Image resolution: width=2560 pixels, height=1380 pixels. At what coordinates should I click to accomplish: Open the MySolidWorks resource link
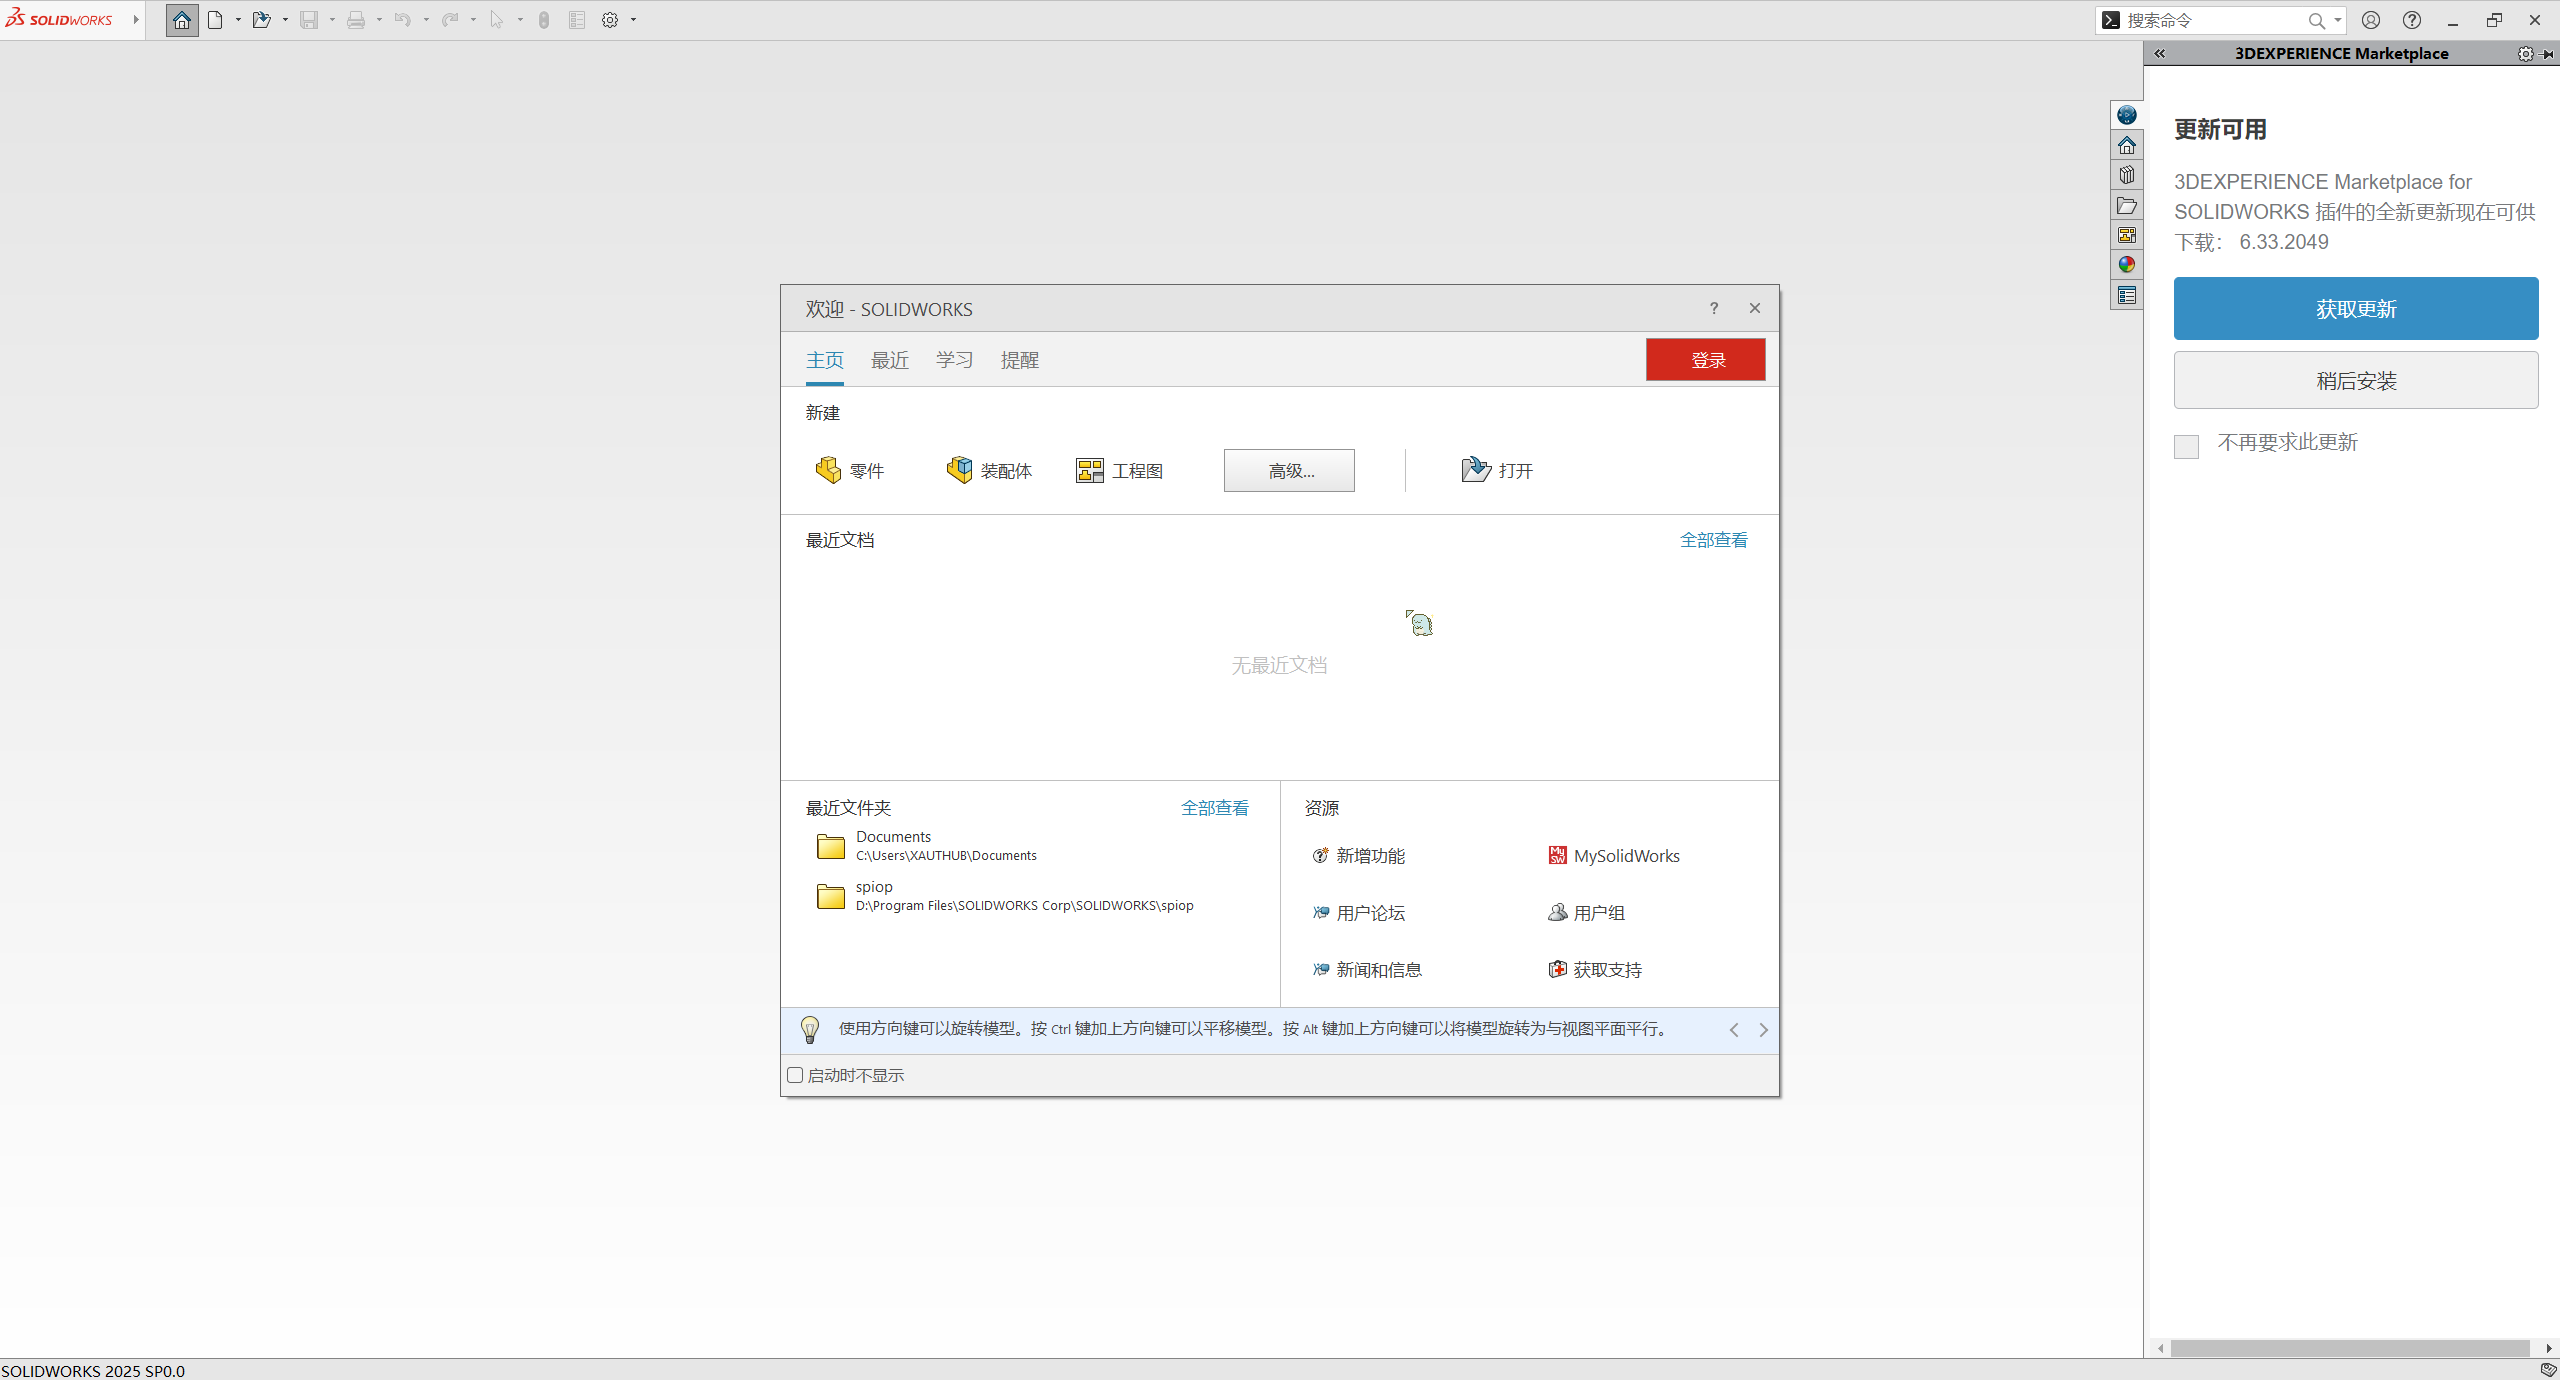click(x=1614, y=856)
